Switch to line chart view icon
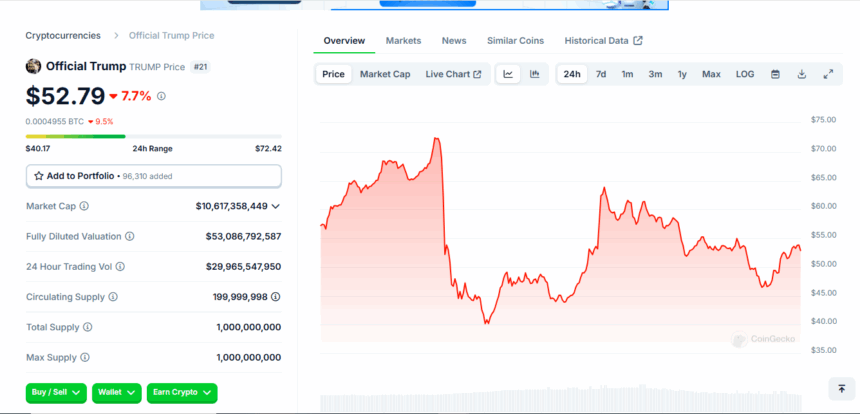The height and width of the screenshot is (414, 860). click(508, 74)
